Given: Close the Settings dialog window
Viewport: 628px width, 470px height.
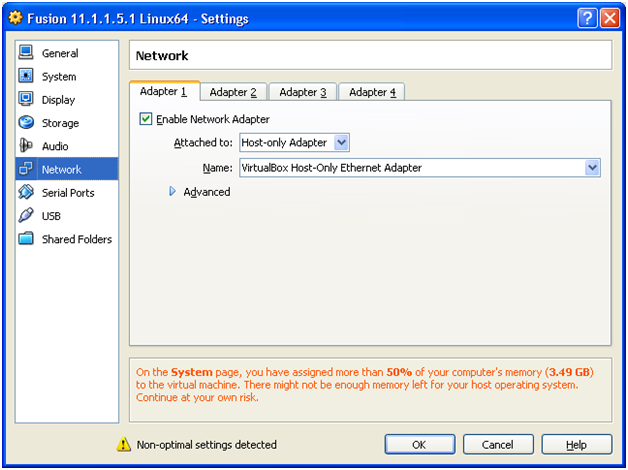Looking at the screenshot, I should pos(610,18).
